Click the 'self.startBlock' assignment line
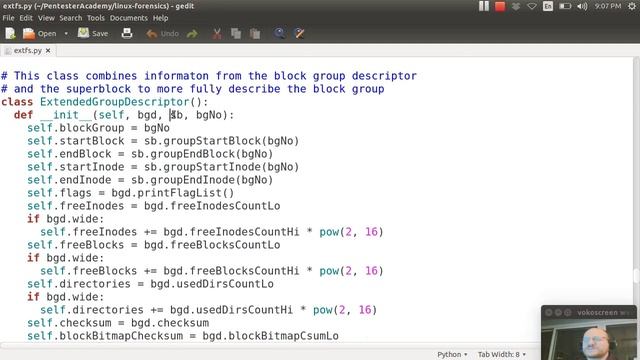The image size is (640, 360). (163, 141)
